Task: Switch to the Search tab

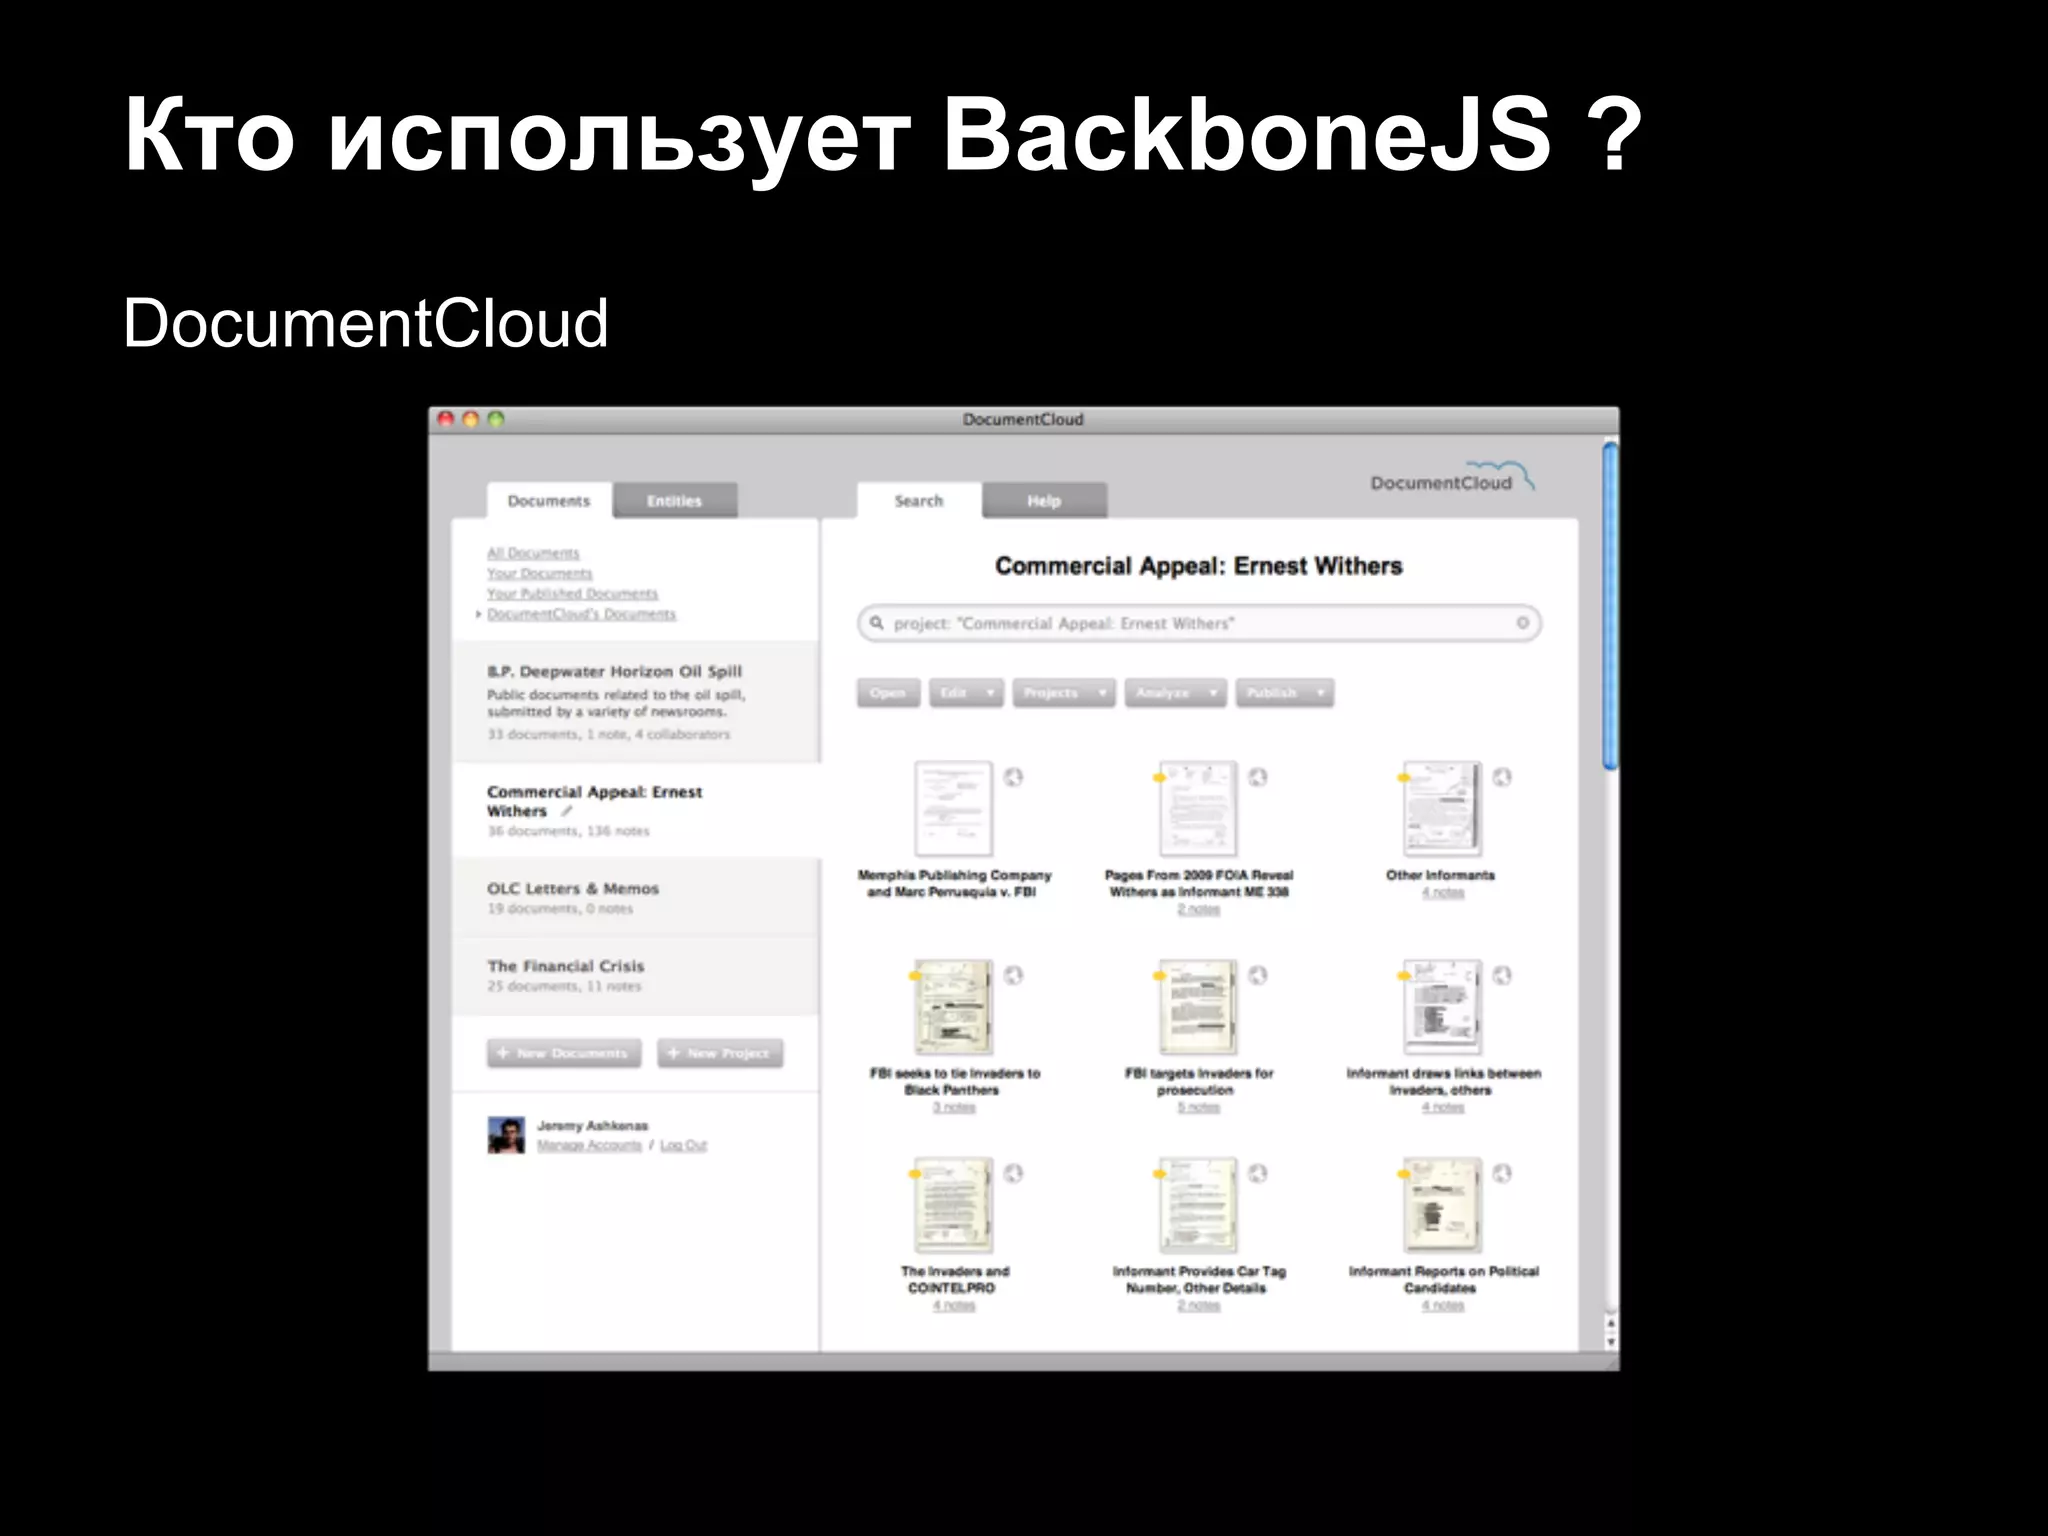Action: 918,500
